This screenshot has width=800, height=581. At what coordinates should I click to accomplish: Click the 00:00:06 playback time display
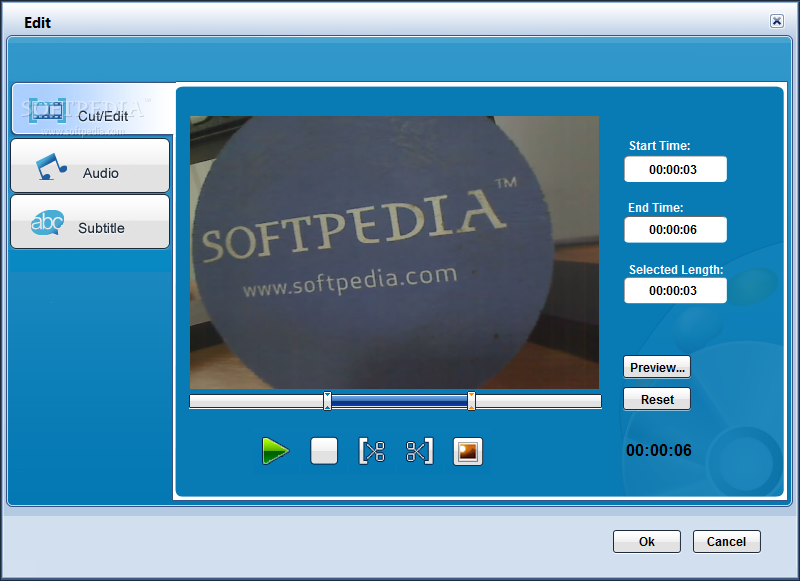coord(659,450)
